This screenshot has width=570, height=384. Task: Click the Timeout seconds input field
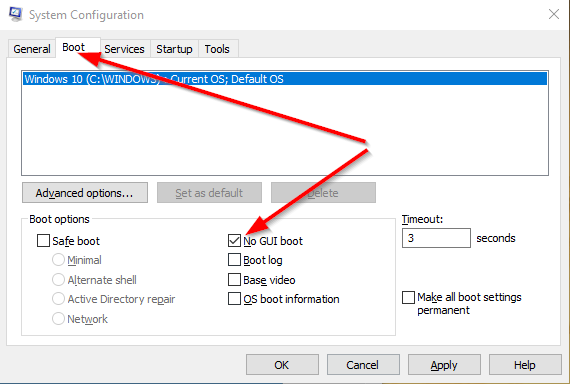pyautogui.click(x=436, y=238)
